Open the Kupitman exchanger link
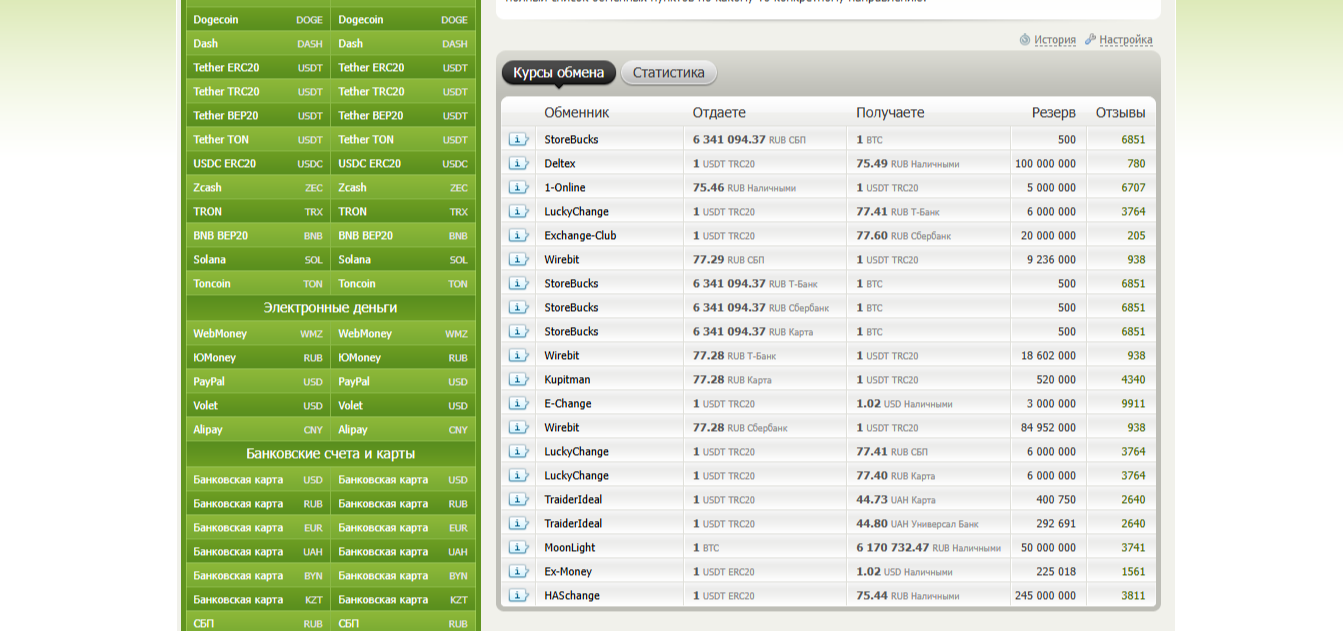The width and height of the screenshot is (1343, 631). point(567,379)
